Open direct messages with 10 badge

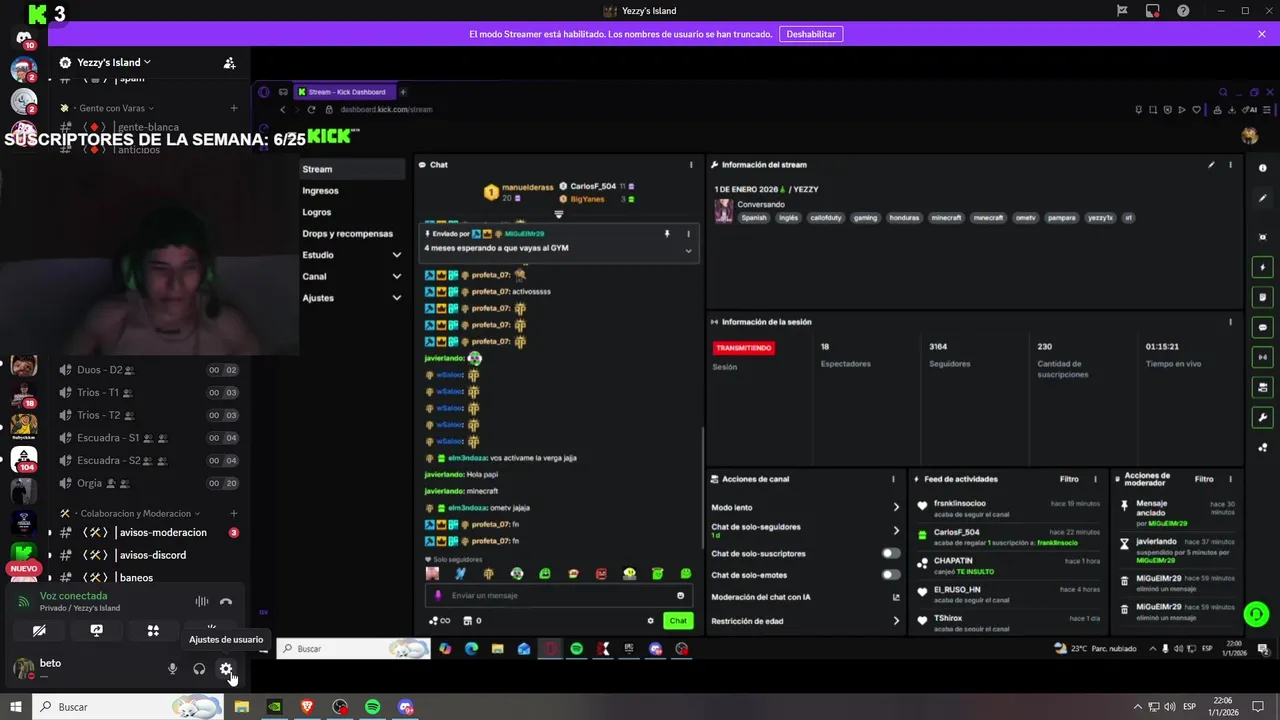(24, 38)
